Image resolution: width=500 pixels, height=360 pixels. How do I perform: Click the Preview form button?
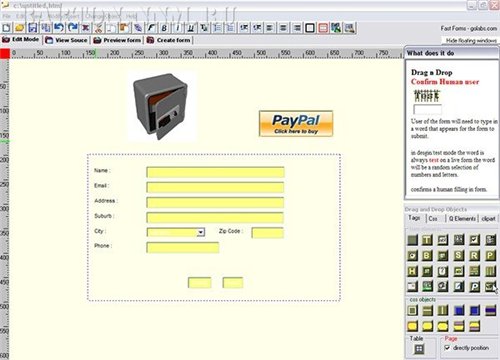[117, 40]
